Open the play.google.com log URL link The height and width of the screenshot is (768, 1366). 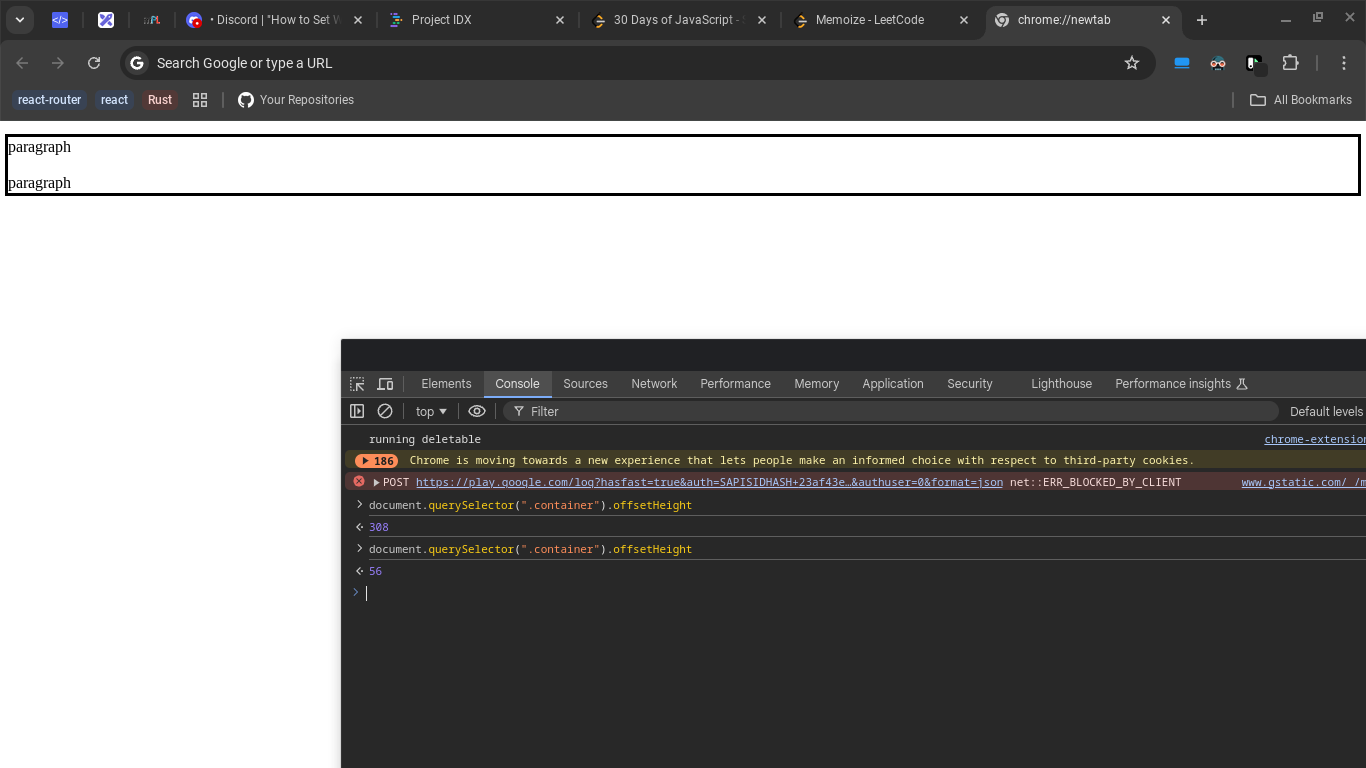(709, 482)
